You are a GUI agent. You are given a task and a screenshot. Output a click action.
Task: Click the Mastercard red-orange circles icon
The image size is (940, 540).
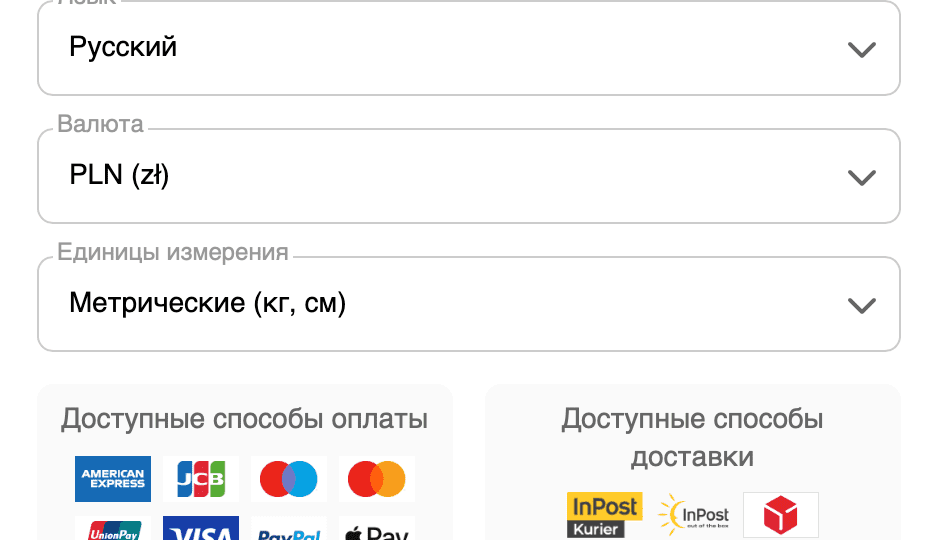[x=376, y=479]
